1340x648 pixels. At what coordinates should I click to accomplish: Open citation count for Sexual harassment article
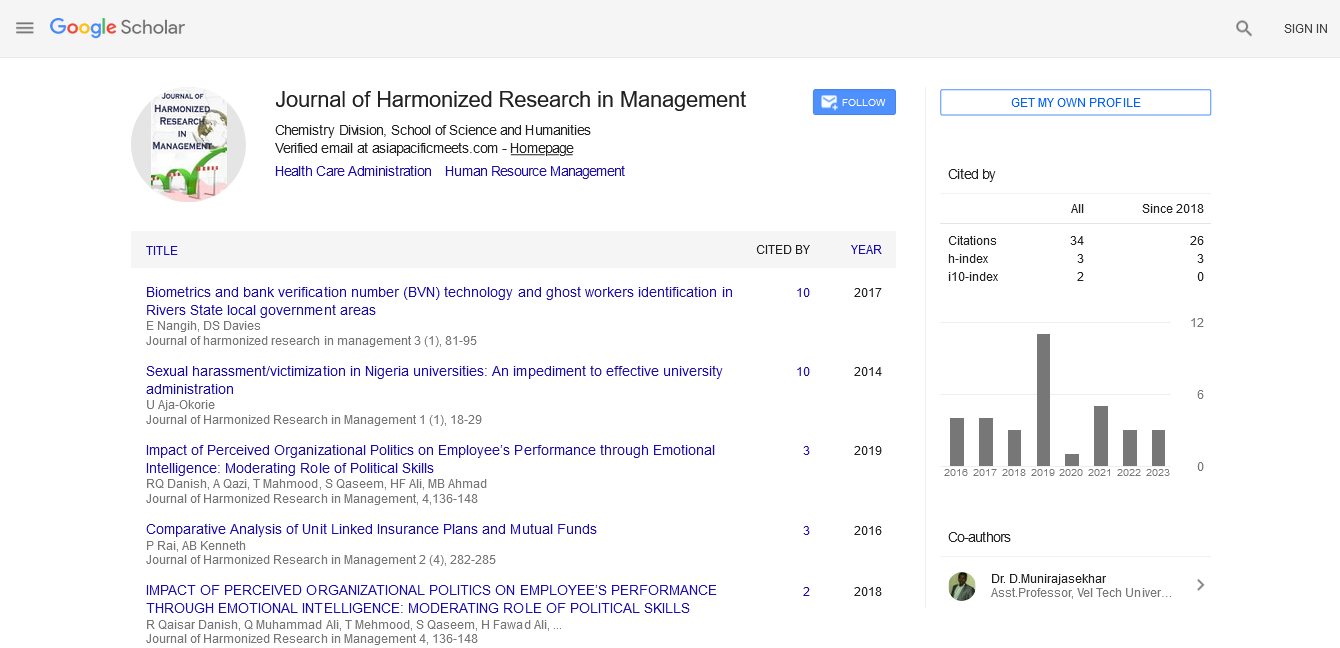[x=803, y=372]
